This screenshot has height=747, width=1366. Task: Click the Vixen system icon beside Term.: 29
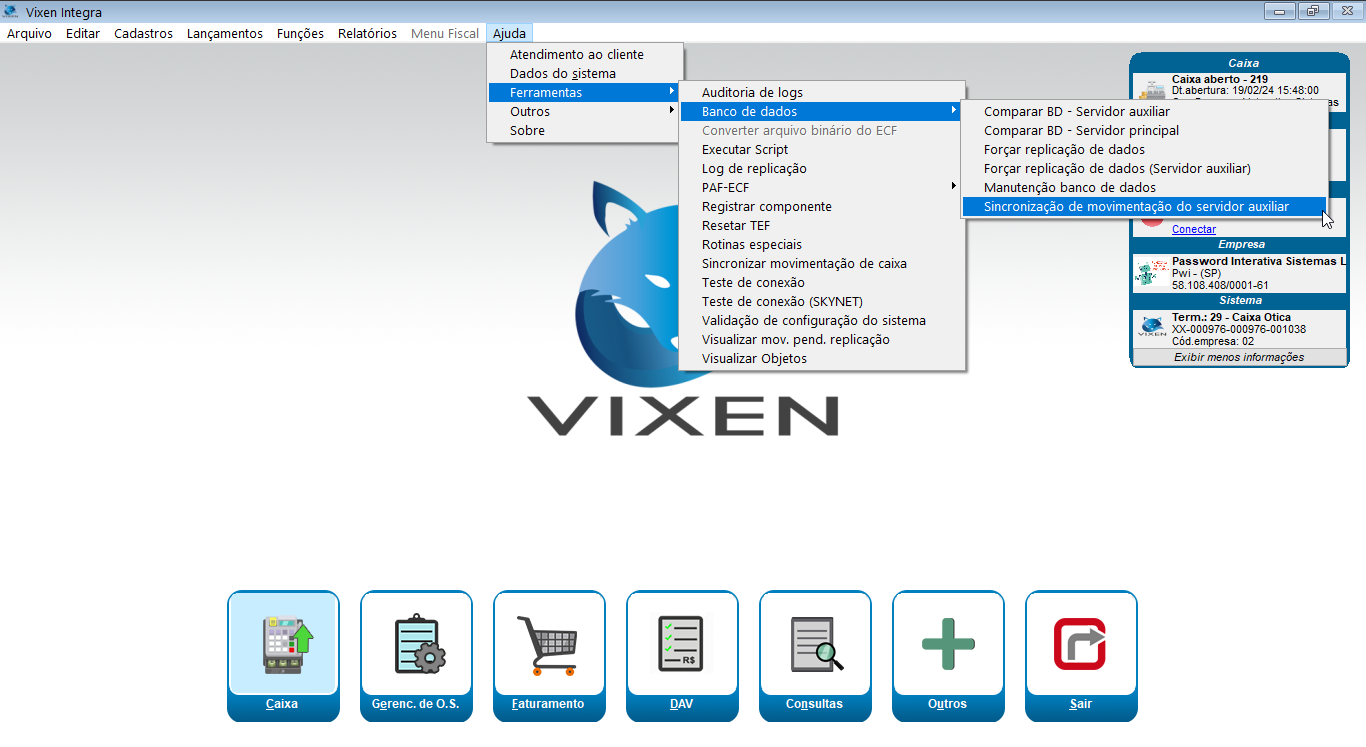(1151, 328)
